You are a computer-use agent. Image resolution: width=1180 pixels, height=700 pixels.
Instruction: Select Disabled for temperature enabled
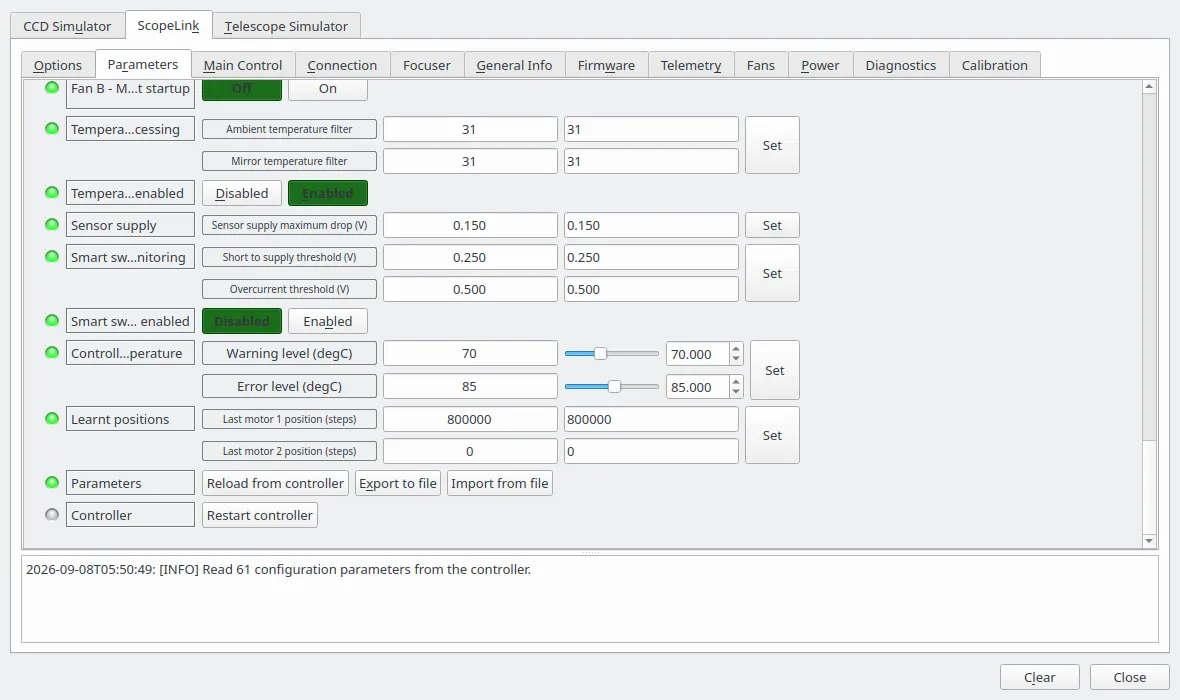click(x=242, y=193)
